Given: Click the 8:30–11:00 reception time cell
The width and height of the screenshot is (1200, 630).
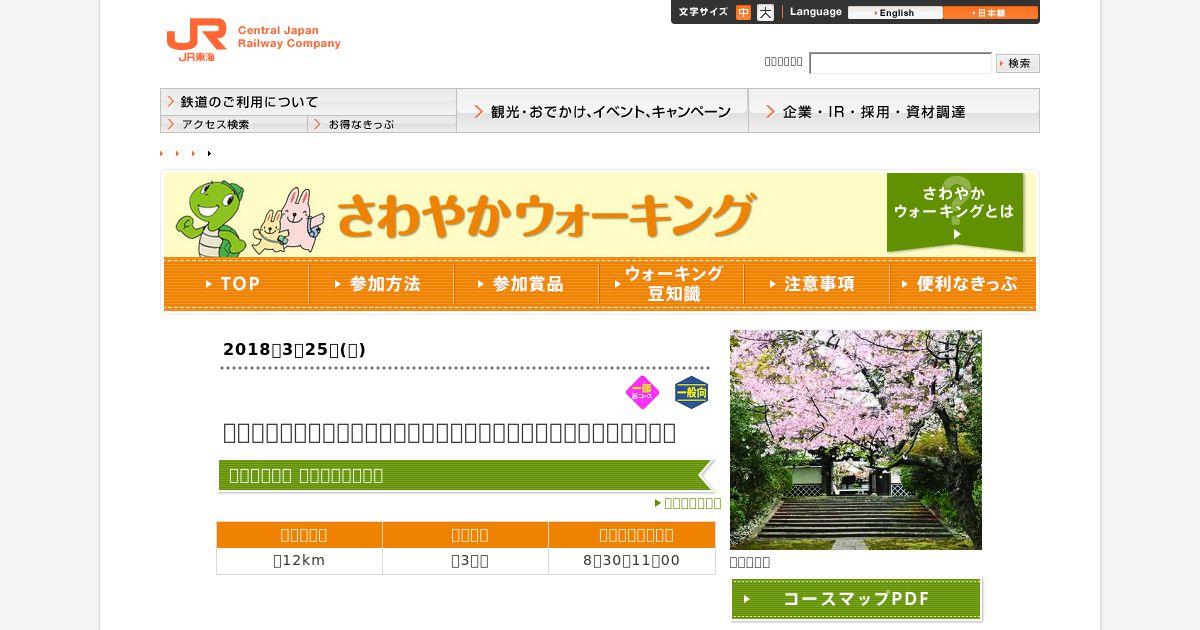Looking at the screenshot, I should 632,561.
